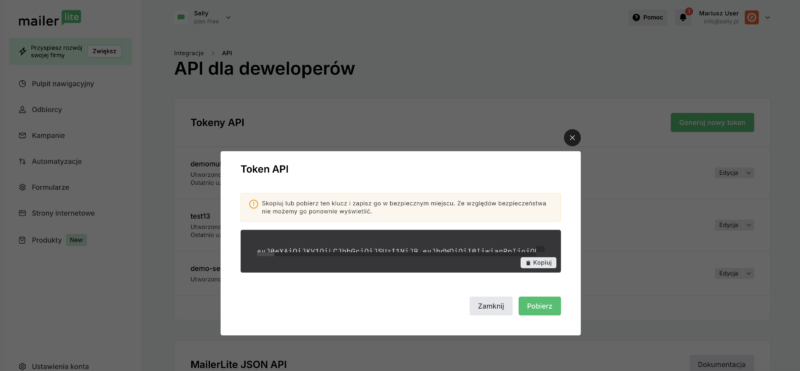Screen dimensions: 800x371
Task: Click Edycja for the demomul token row
Action: (x=729, y=173)
